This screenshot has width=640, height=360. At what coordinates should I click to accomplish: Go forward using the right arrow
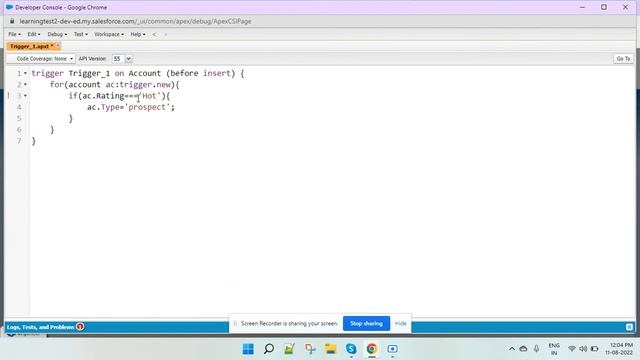click(165, 34)
